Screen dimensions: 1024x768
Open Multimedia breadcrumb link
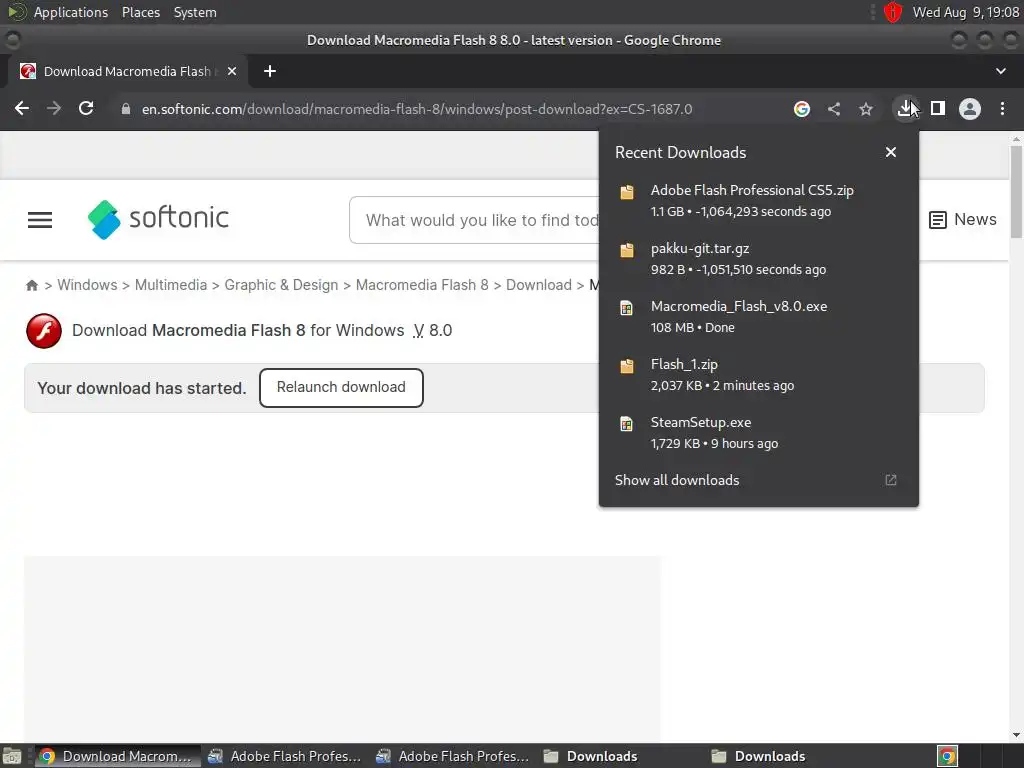coord(170,285)
